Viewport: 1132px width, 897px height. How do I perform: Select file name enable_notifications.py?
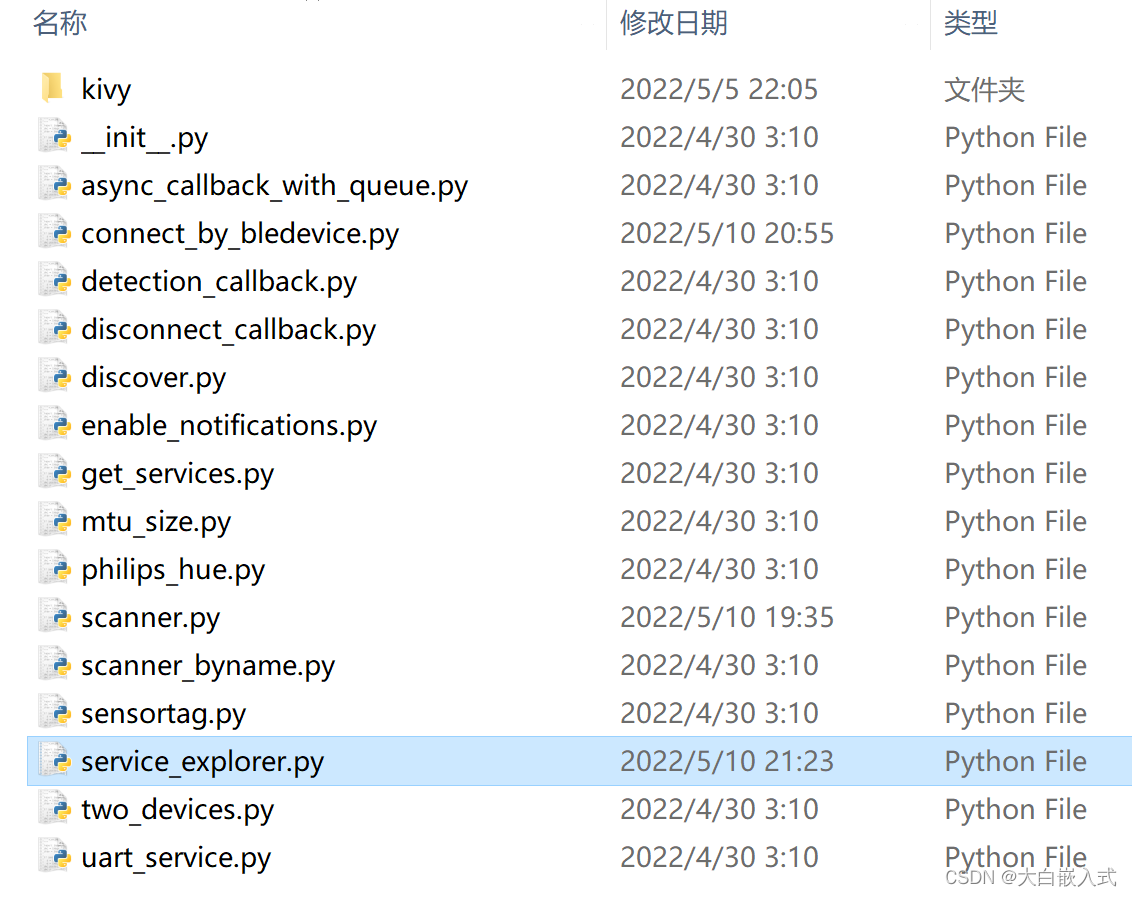(x=229, y=425)
